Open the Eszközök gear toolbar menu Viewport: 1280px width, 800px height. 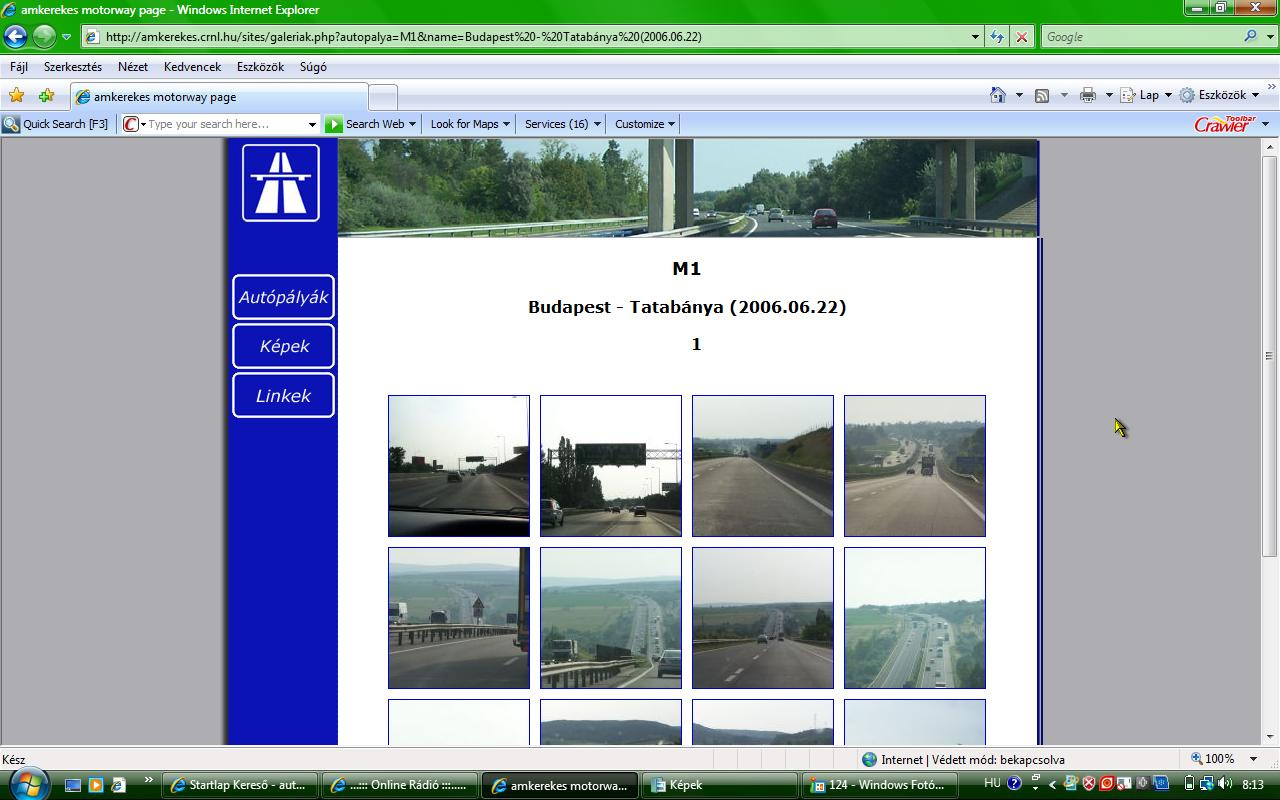(x=1219, y=95)
